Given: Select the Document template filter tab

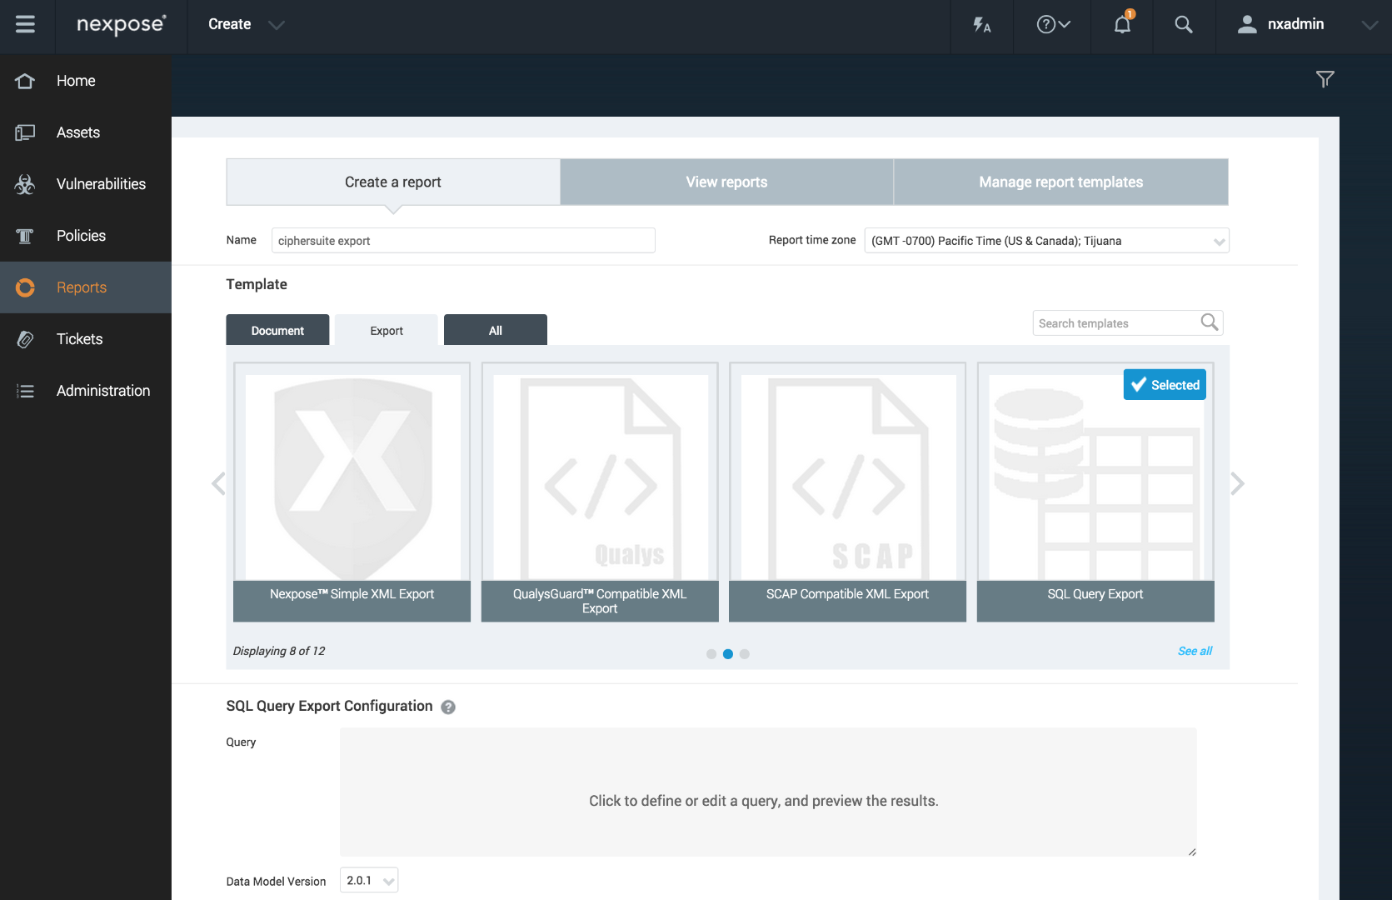Looking at the screenshot, I should [x=277, y=330].
